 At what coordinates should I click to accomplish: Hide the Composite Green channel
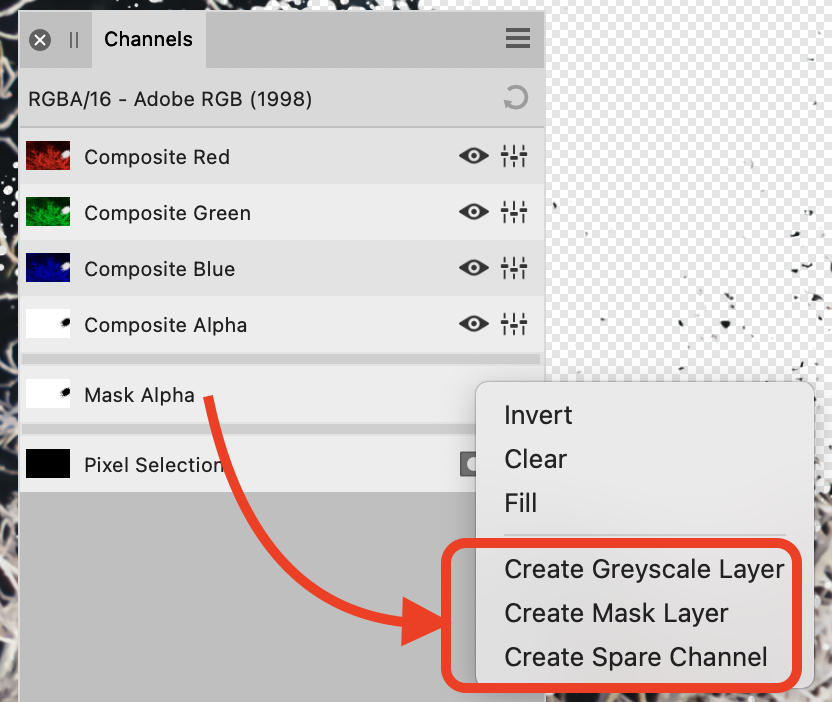(x=473, y=212)
